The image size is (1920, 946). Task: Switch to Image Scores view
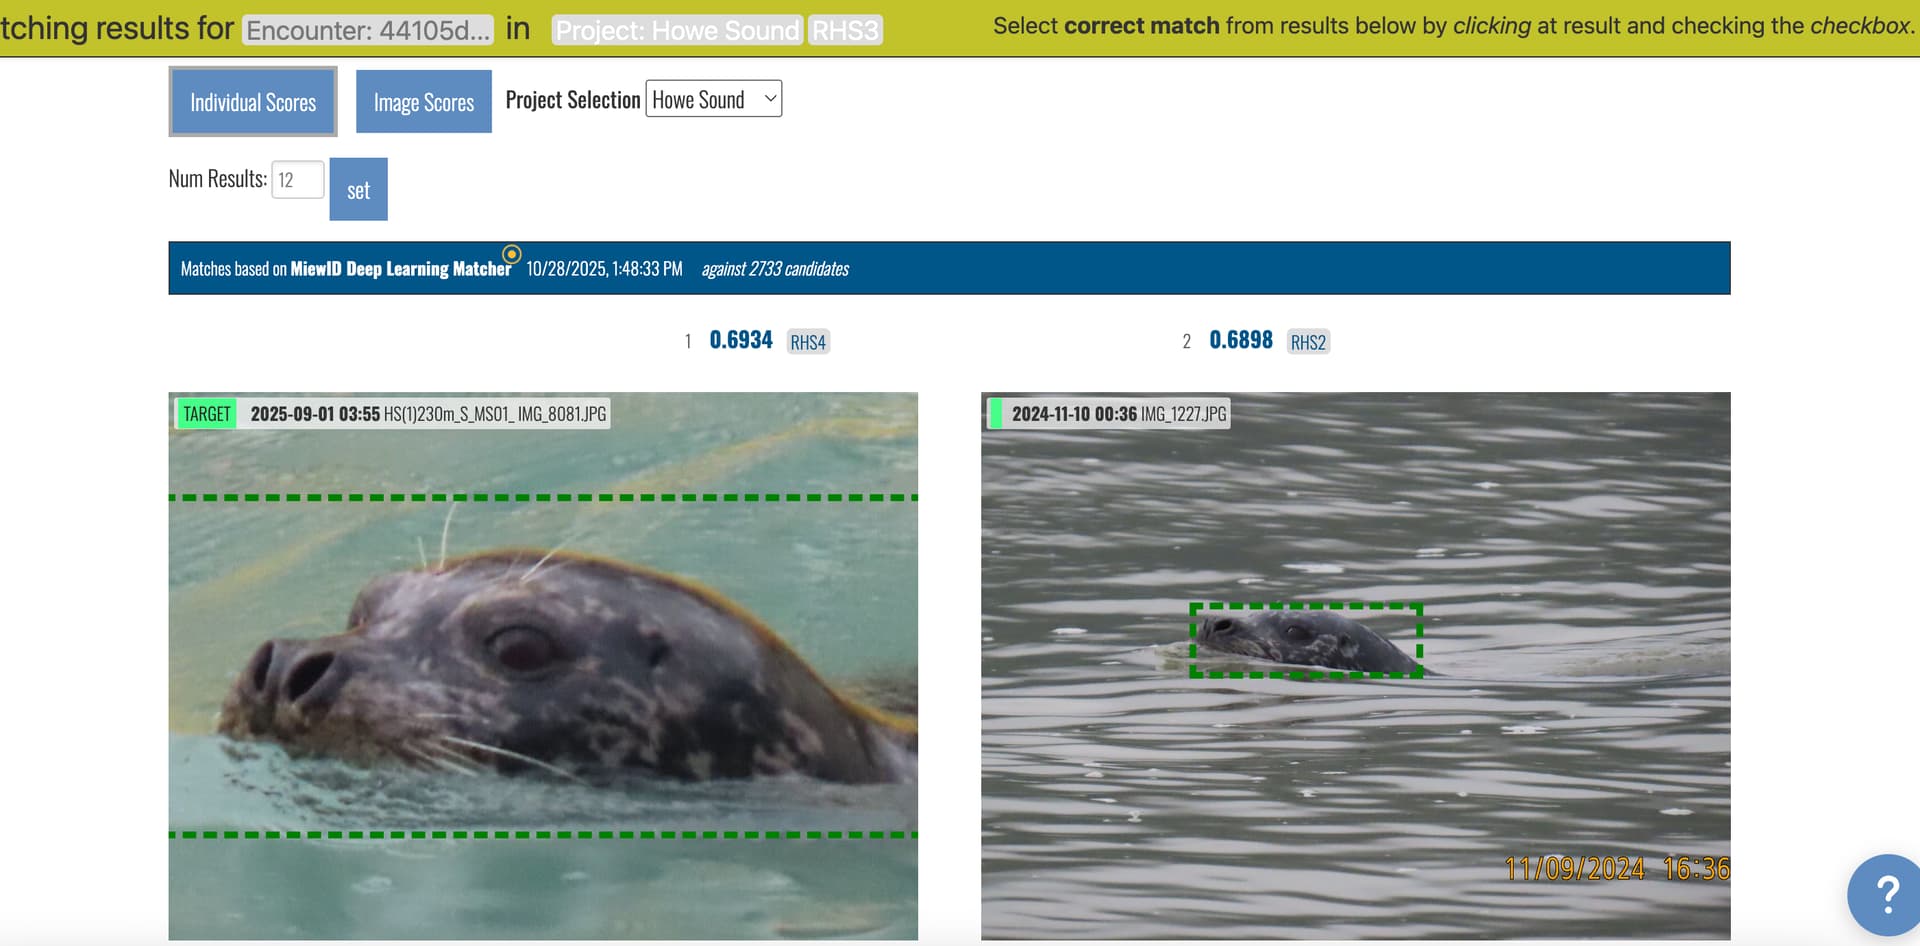point(424,102)
